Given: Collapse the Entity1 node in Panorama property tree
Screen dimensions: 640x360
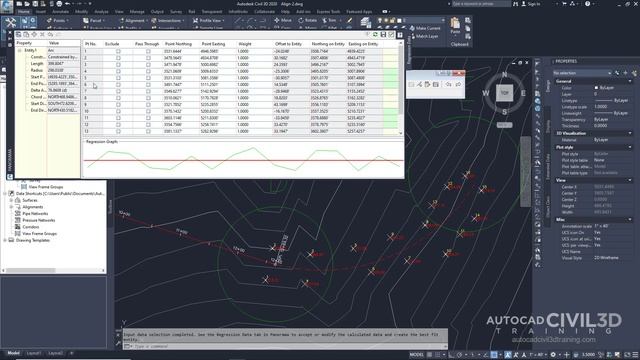Looking at the screenshot, I should (19, 50).
